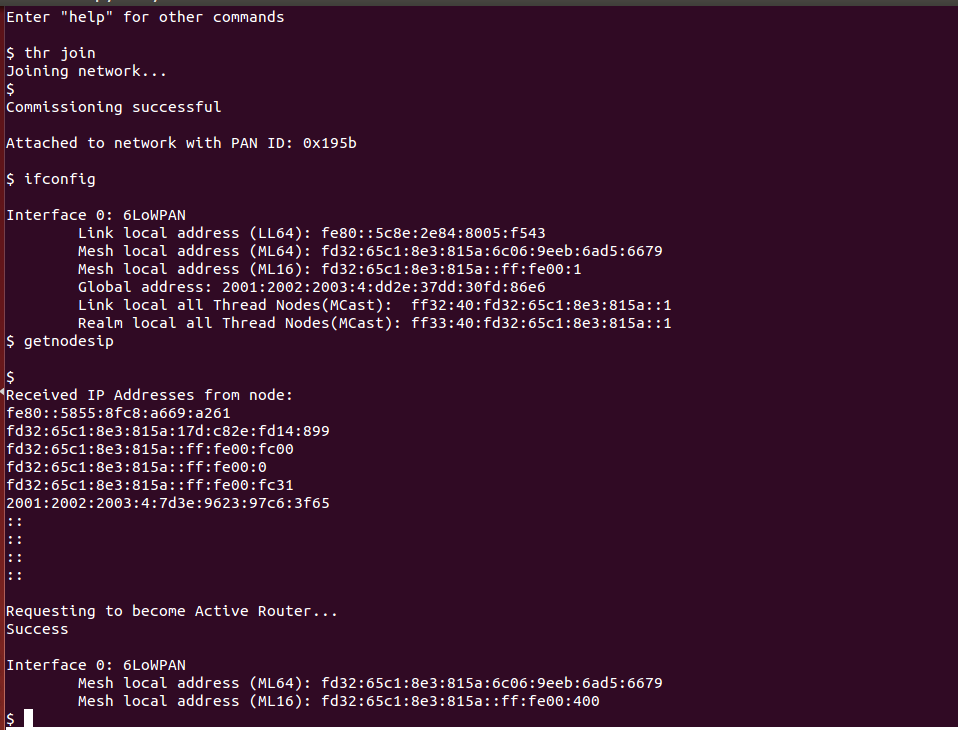Image resolution: width=958 pixels, height=730 pixels.
Task: Click the "Commissioning successful" message
Action: pos(113,107)
